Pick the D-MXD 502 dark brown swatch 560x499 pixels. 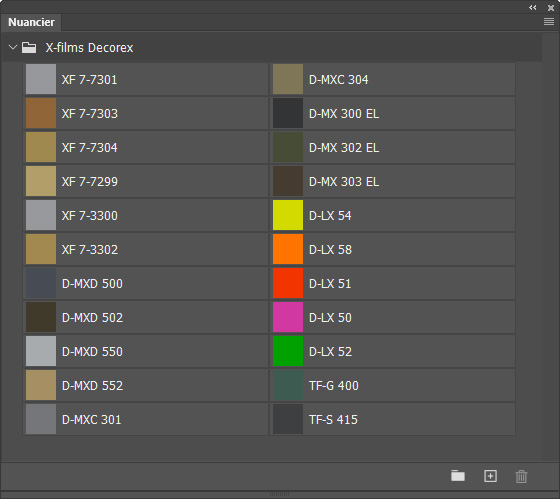[41, 317]
